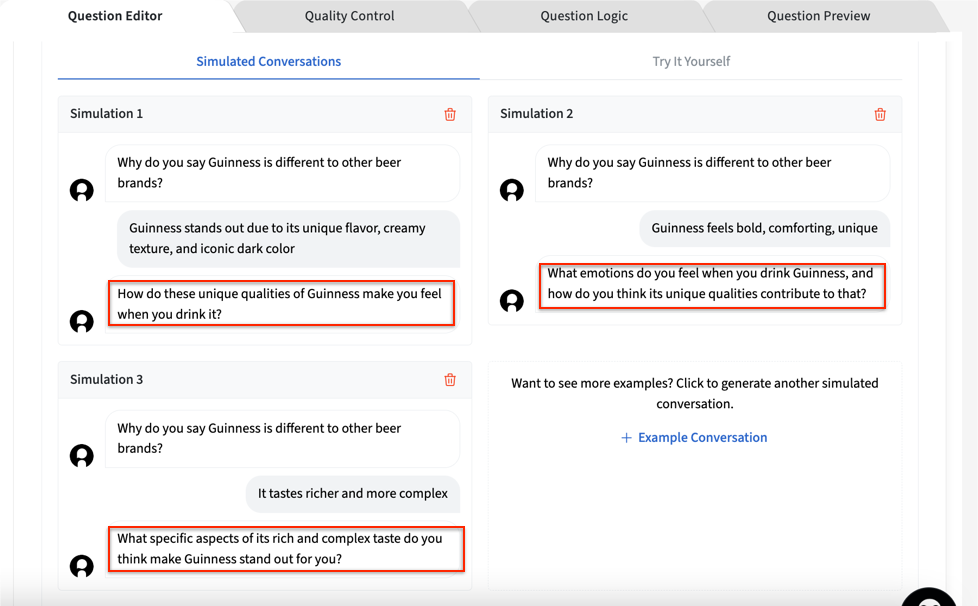Click the avatar beside Simulation 1's first question

(x=82, y=190)
